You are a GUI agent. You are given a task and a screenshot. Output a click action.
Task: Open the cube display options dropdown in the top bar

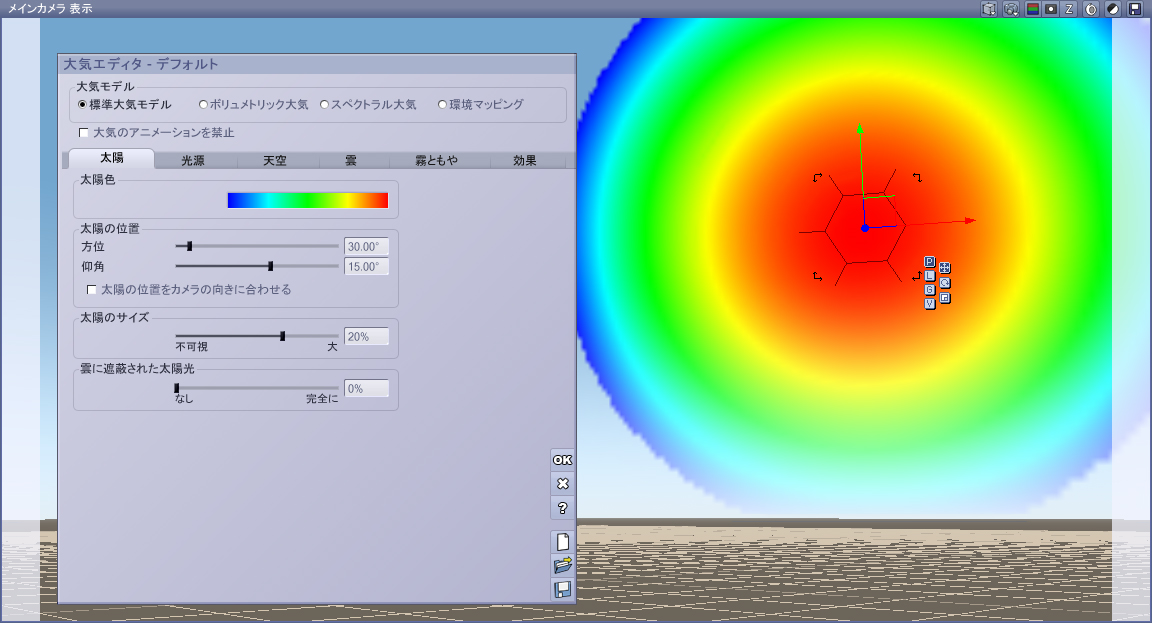[x=989, y=9]
